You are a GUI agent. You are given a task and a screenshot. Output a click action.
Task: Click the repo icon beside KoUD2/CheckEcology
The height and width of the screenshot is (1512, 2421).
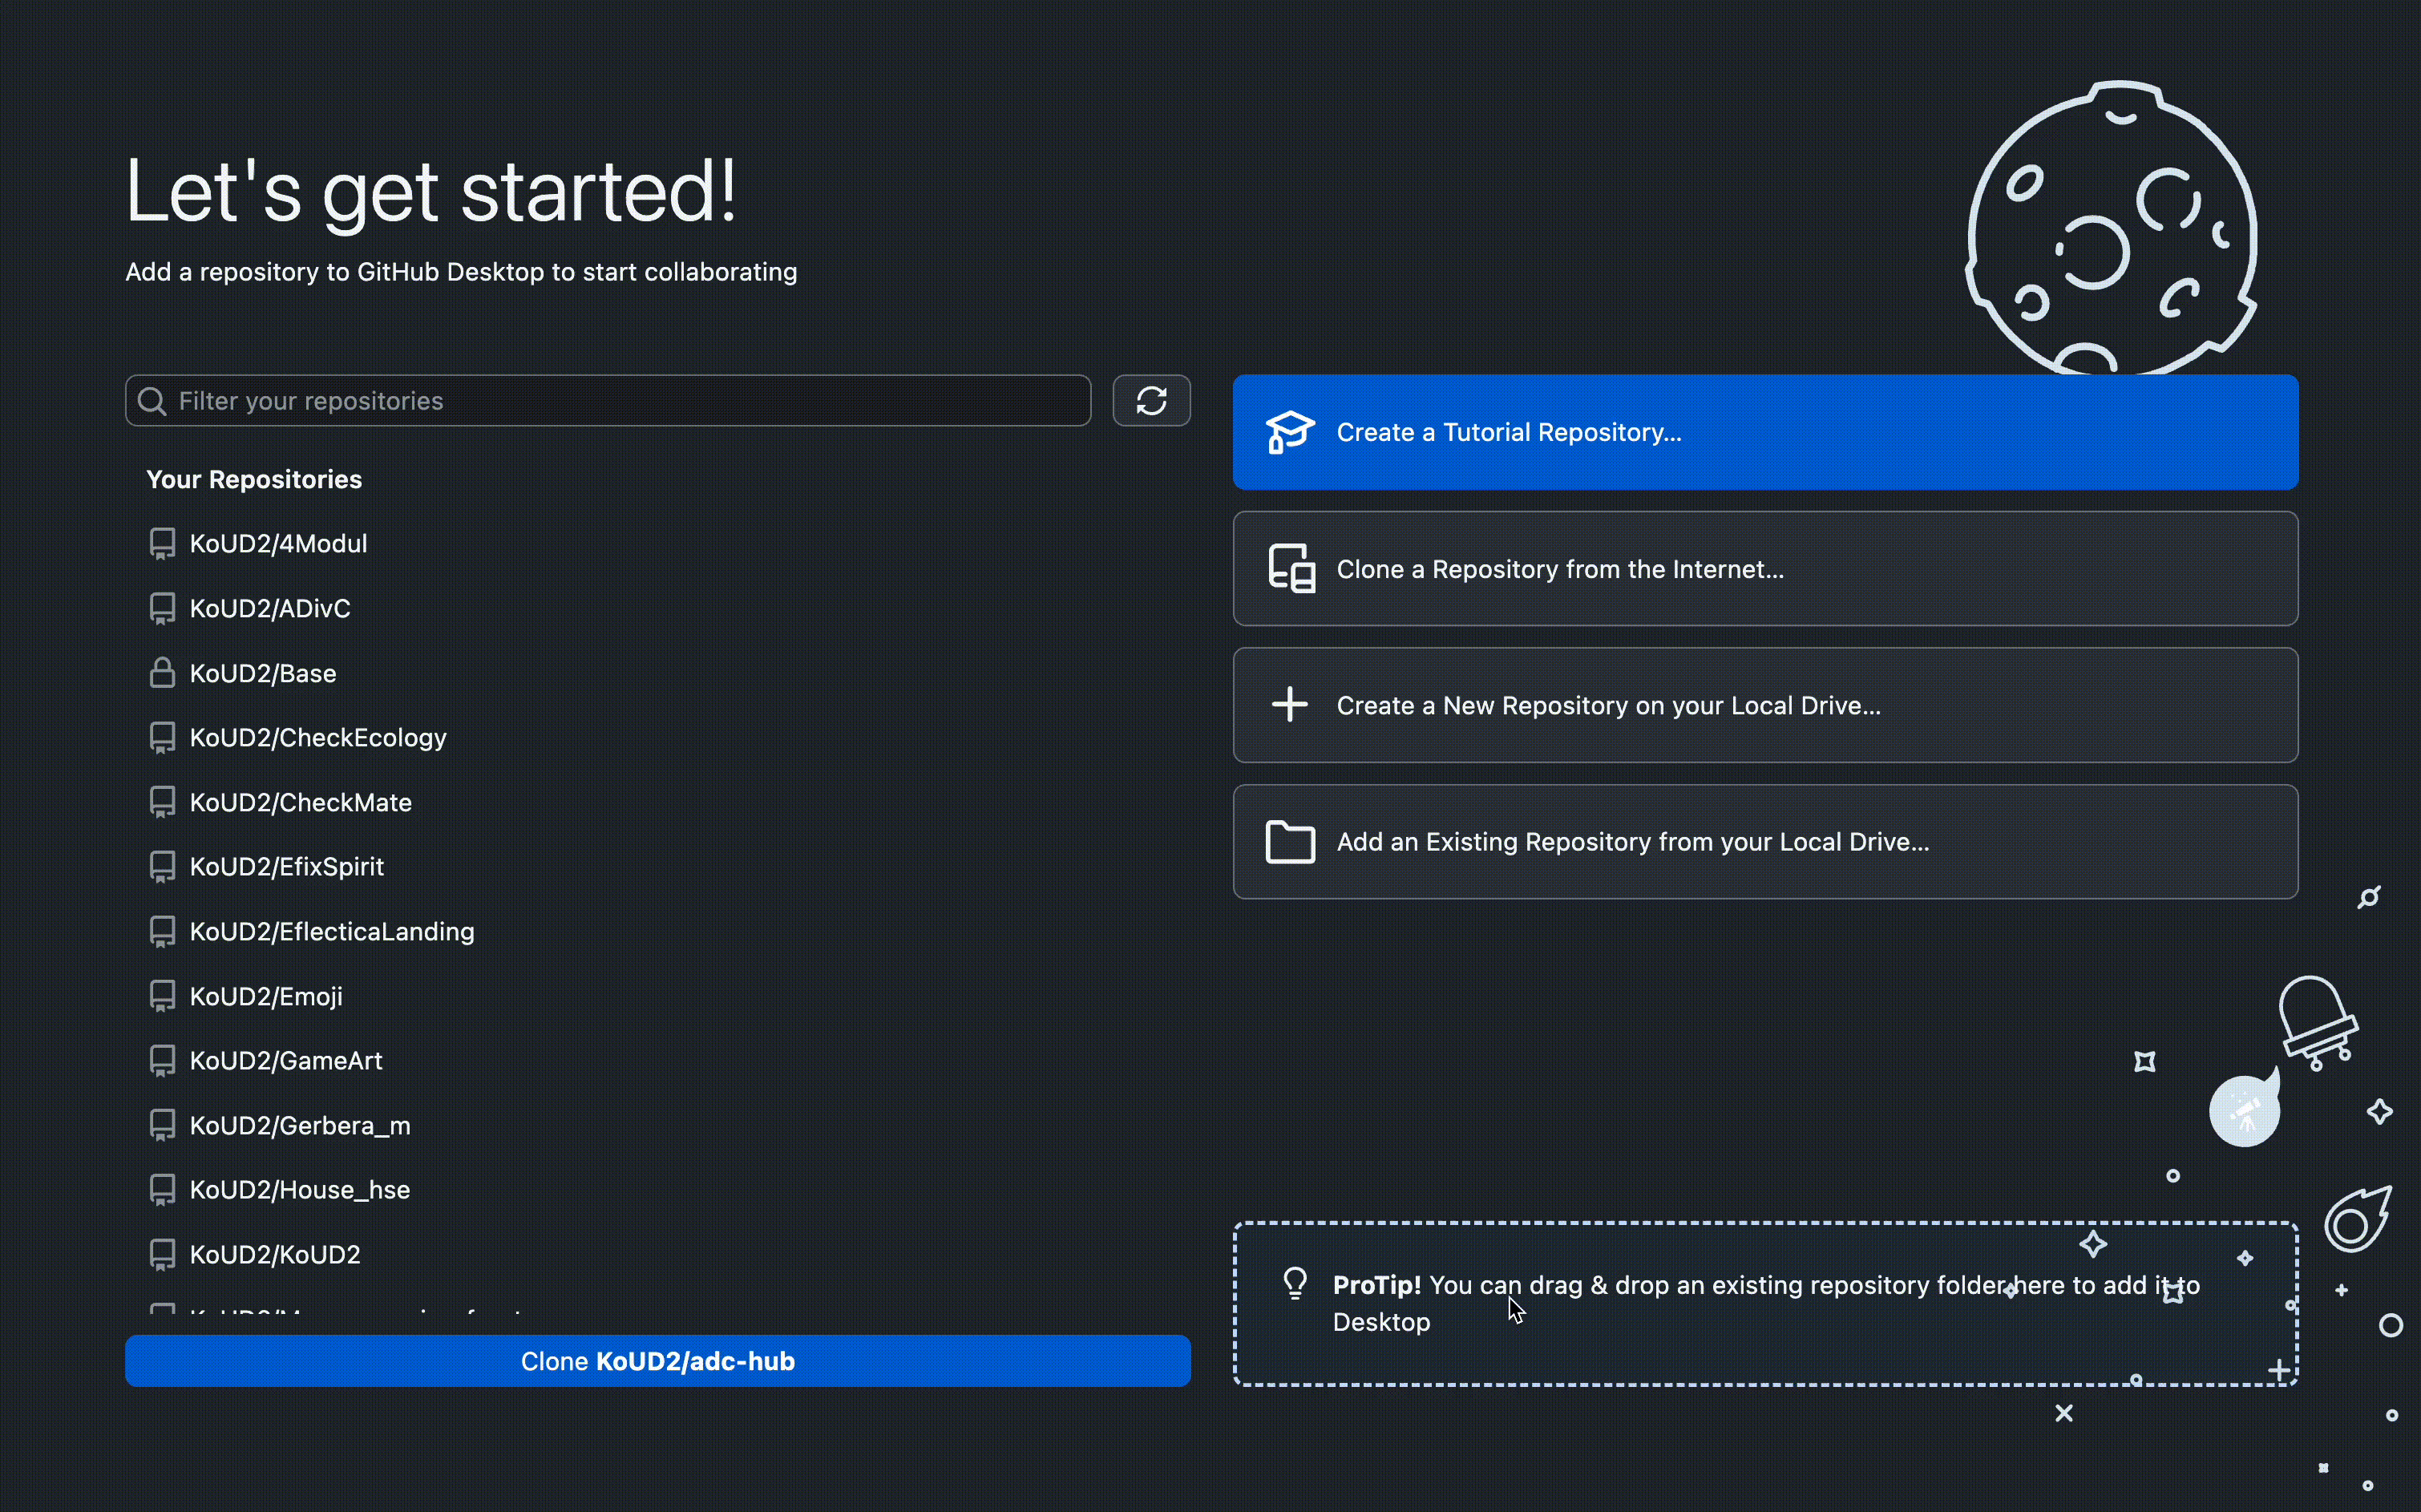point(162,738)
